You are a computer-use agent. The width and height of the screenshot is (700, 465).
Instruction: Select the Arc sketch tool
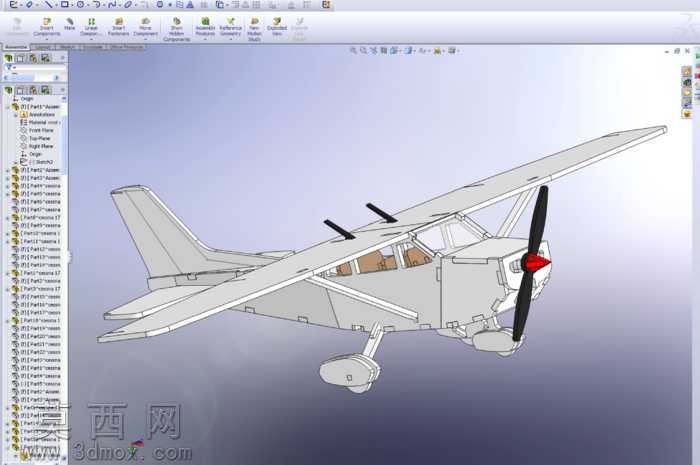pos(96,5)
